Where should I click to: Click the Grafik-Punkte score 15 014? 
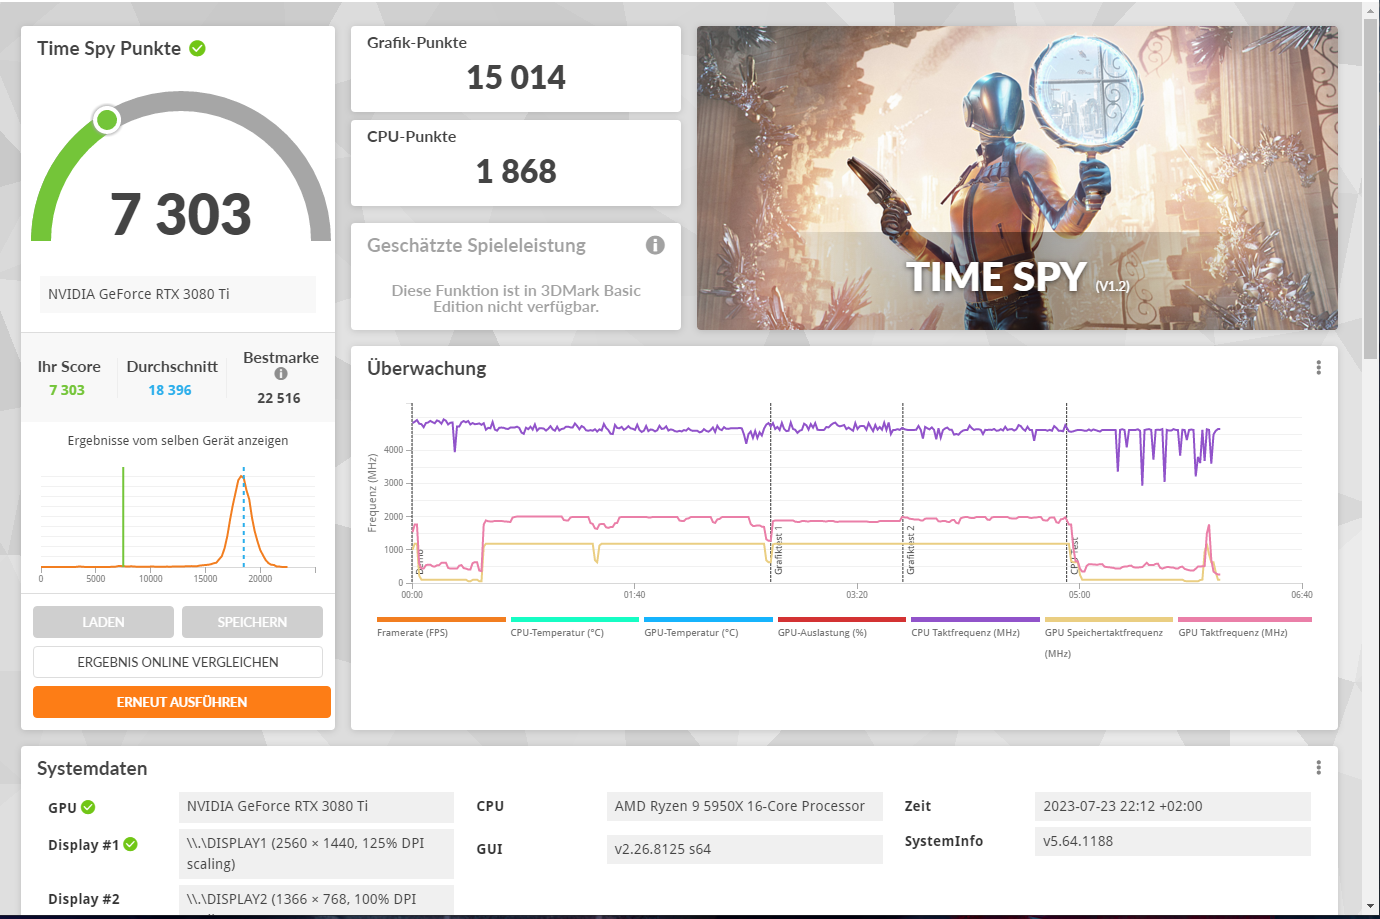(x=516, y=77)
